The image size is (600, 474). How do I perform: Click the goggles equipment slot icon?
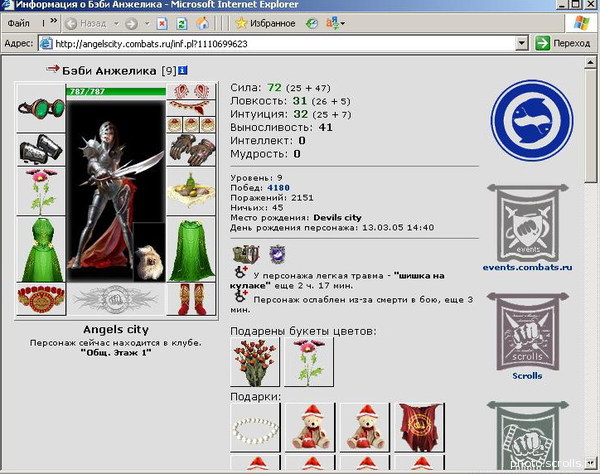coord(41,108)
